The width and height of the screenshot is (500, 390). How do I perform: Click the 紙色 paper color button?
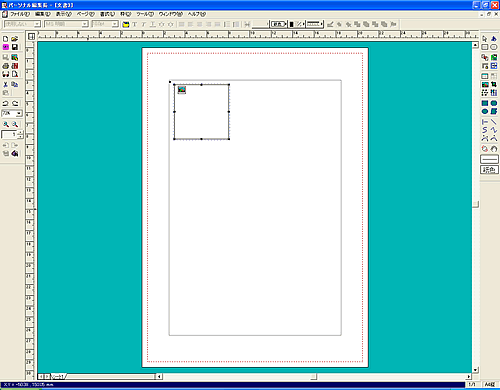[x=489, y=170]
